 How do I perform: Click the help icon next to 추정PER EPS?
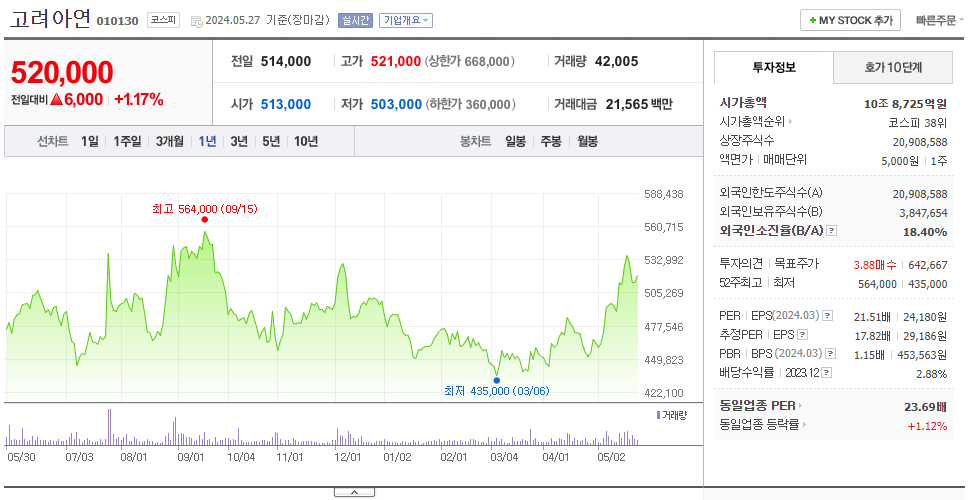(802, 335)
